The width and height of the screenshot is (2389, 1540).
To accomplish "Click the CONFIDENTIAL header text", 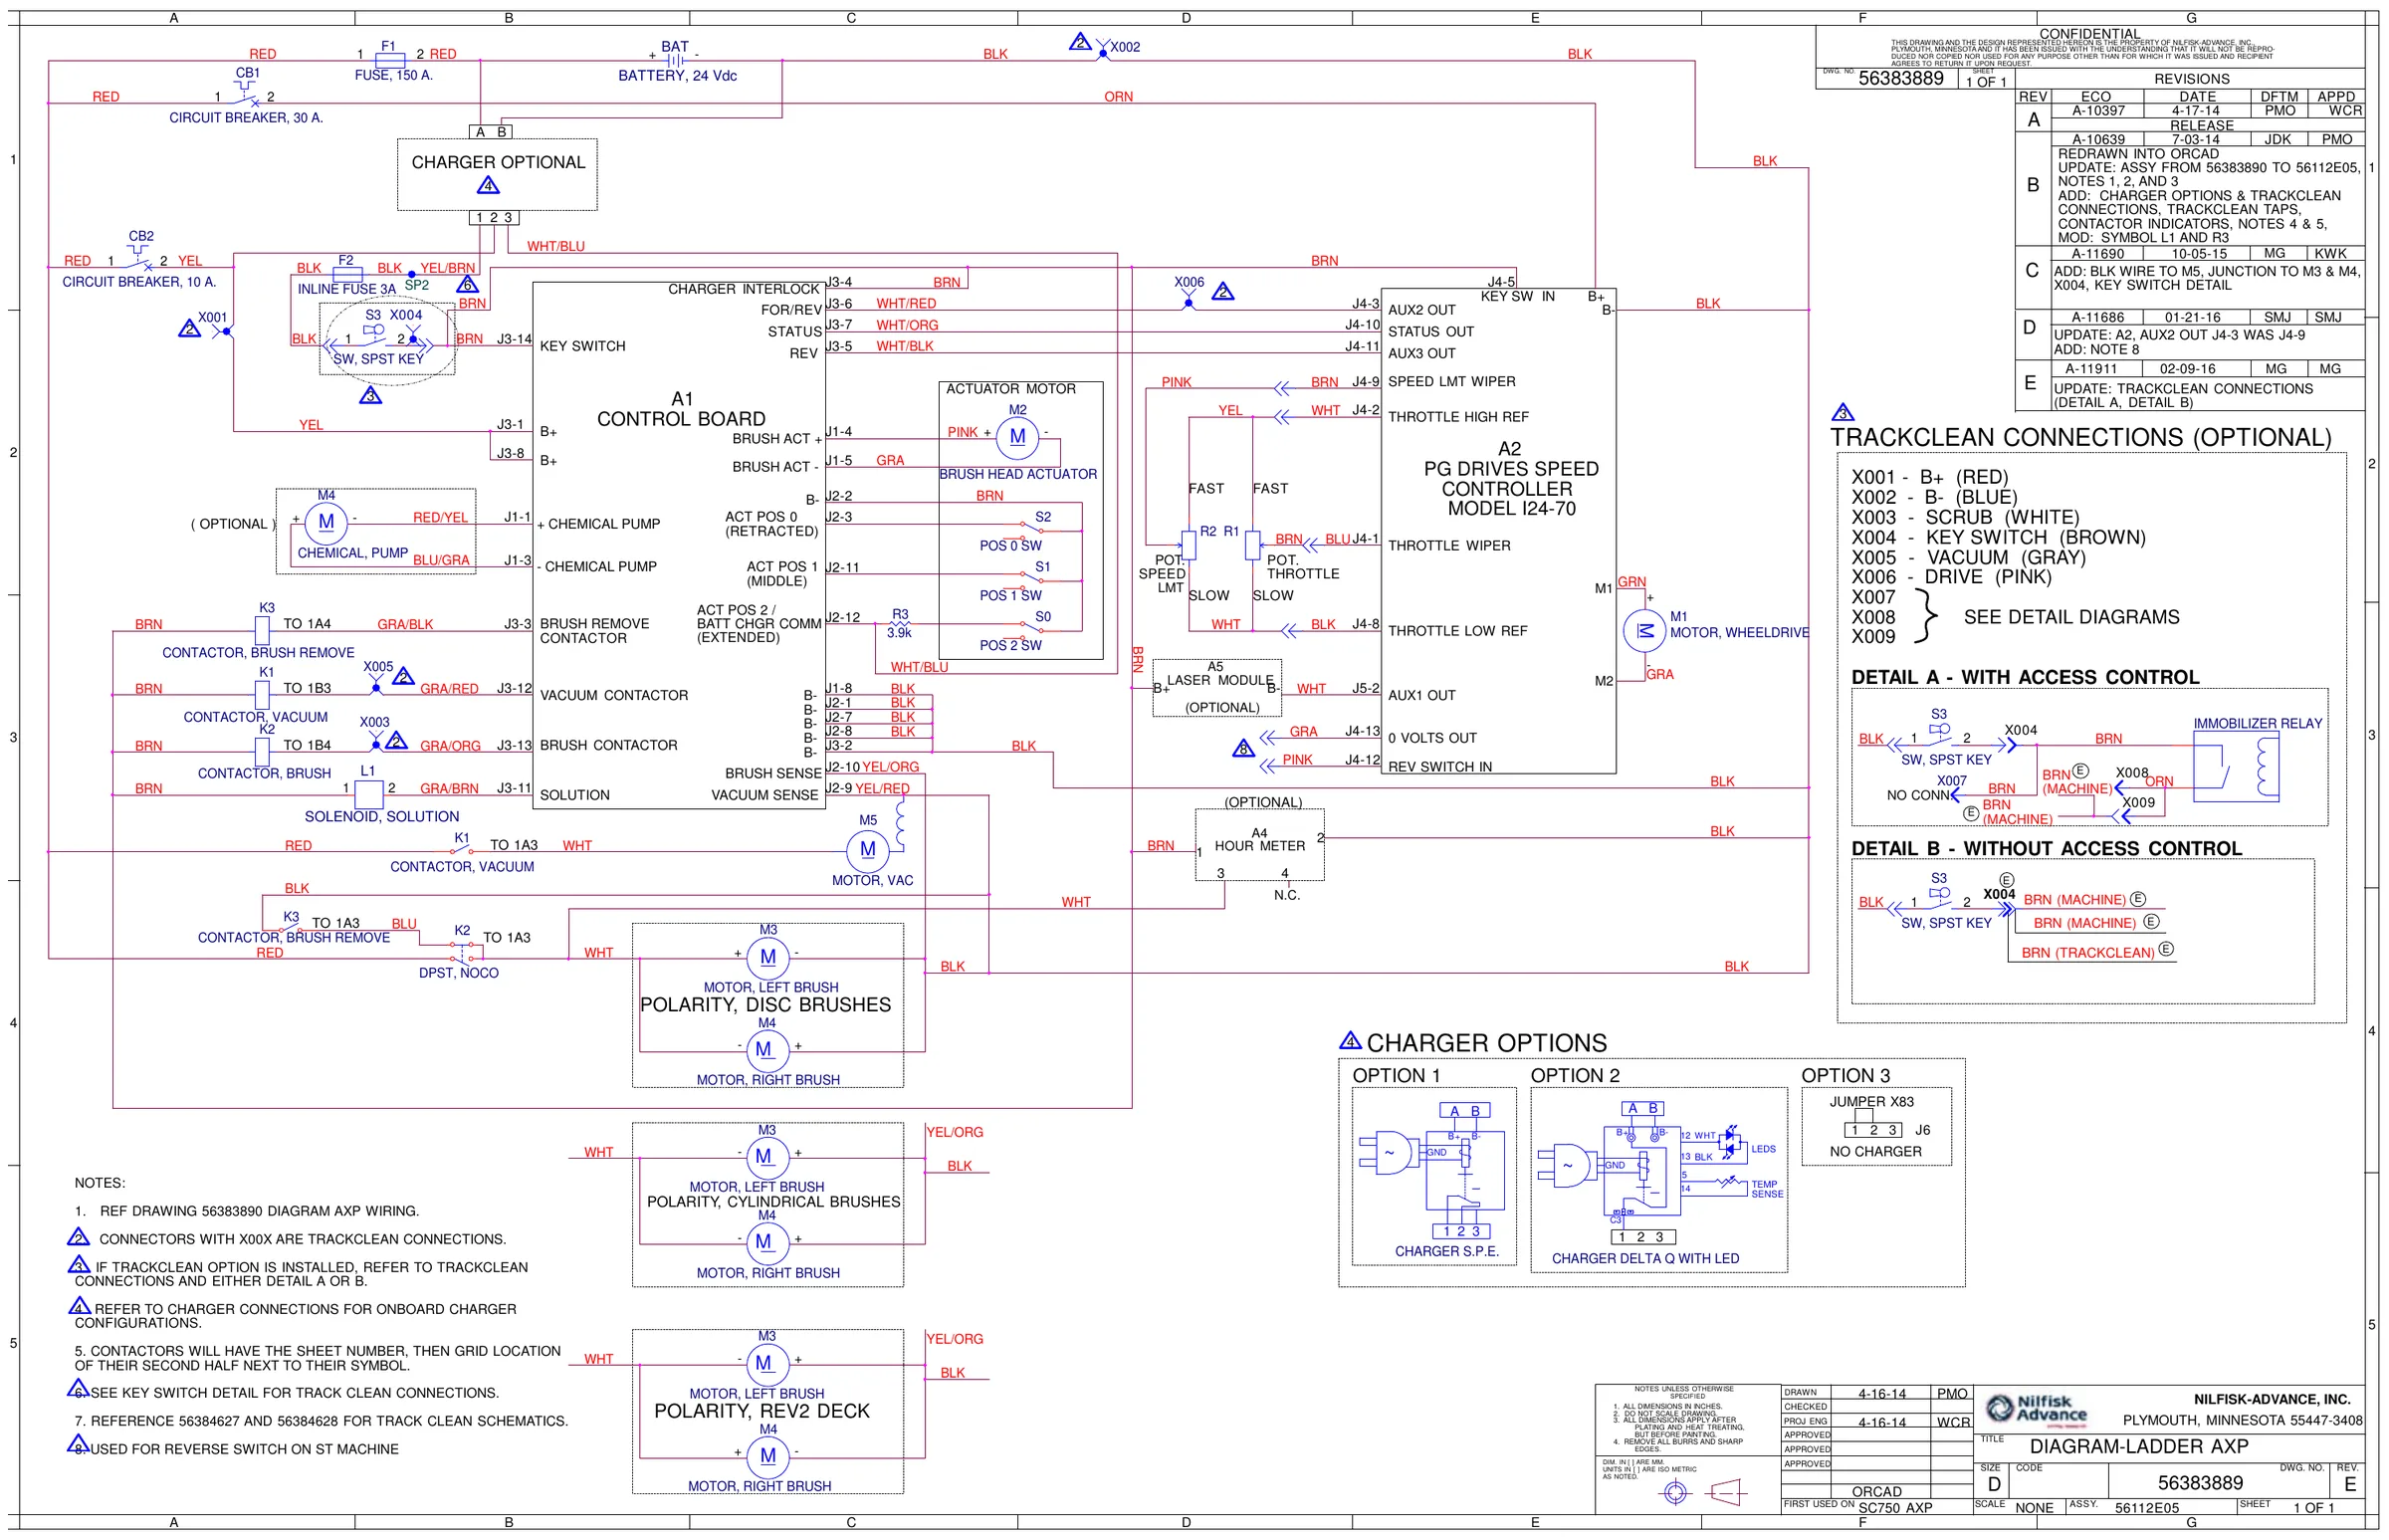I will pyautogui.click(x=2090, y=34).
